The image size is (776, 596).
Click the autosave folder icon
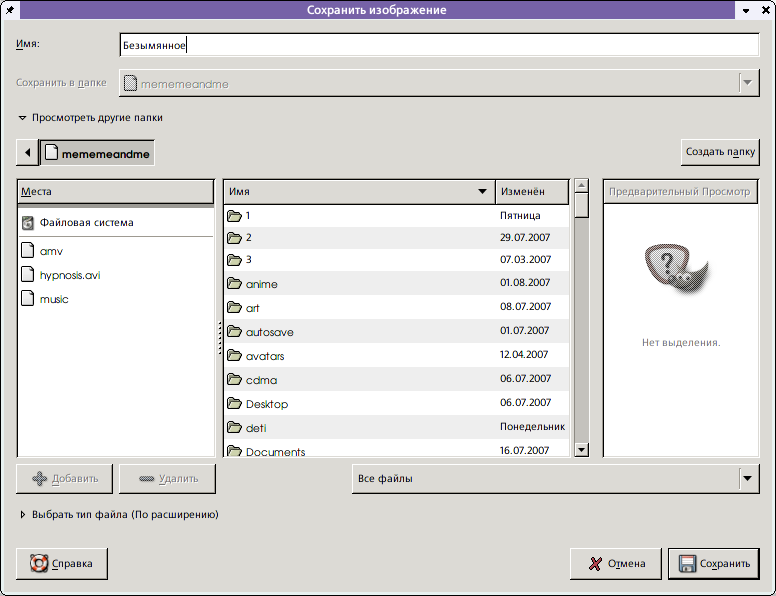(235, 332)
